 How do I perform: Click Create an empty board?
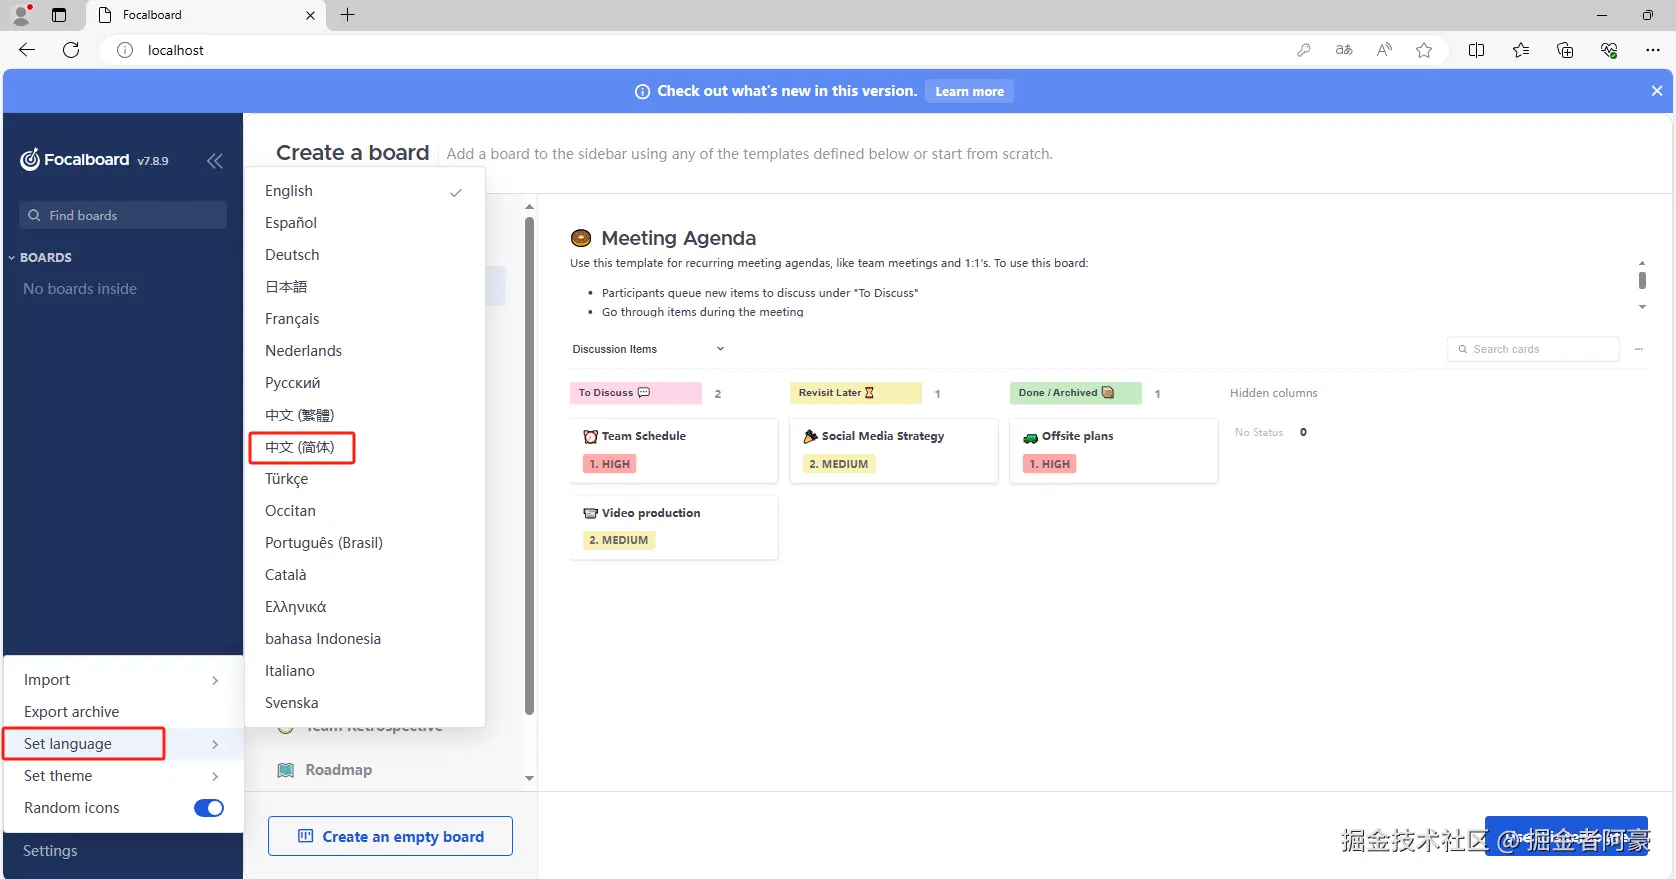coord(390,837)
